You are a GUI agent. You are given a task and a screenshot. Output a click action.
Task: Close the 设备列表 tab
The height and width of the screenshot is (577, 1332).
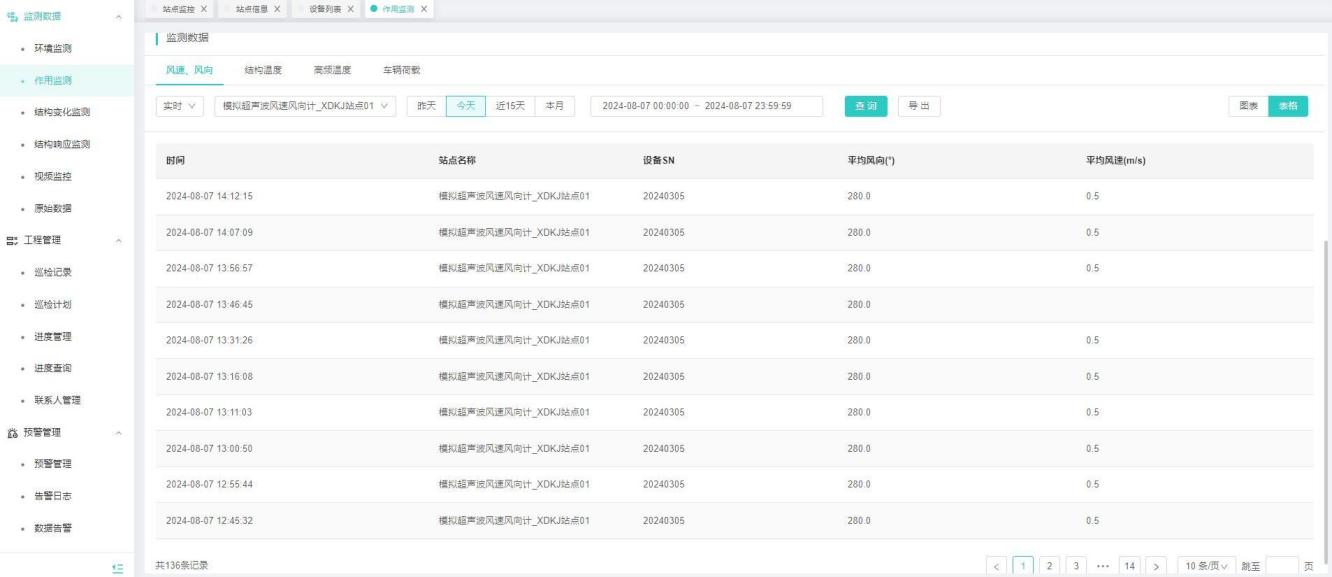[351, 9]
